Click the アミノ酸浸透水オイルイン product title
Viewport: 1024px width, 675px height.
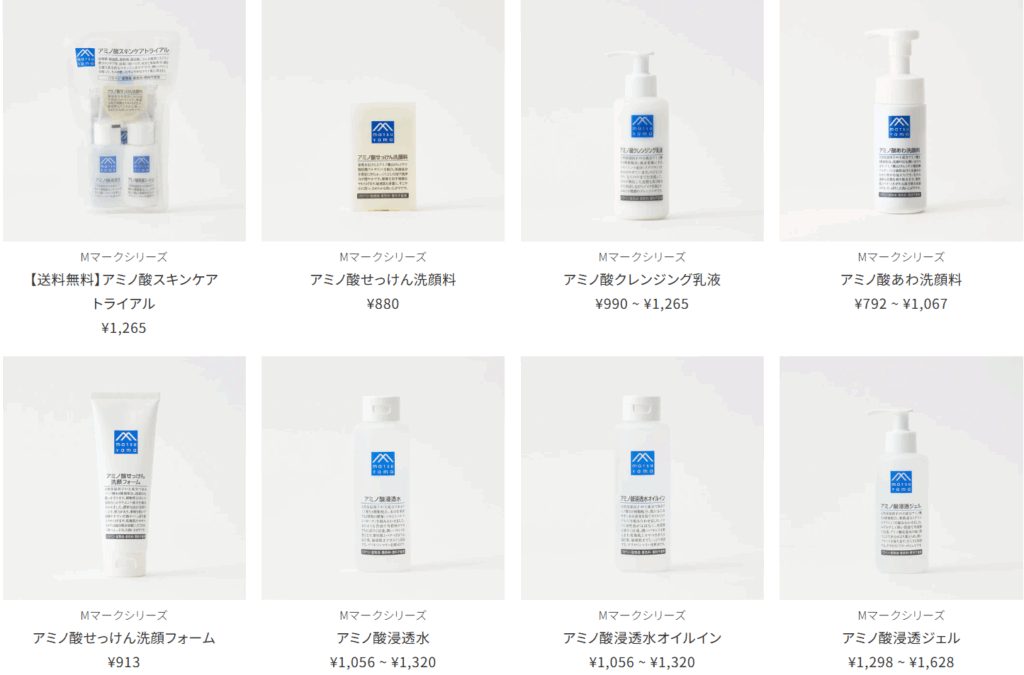(642, 638)
